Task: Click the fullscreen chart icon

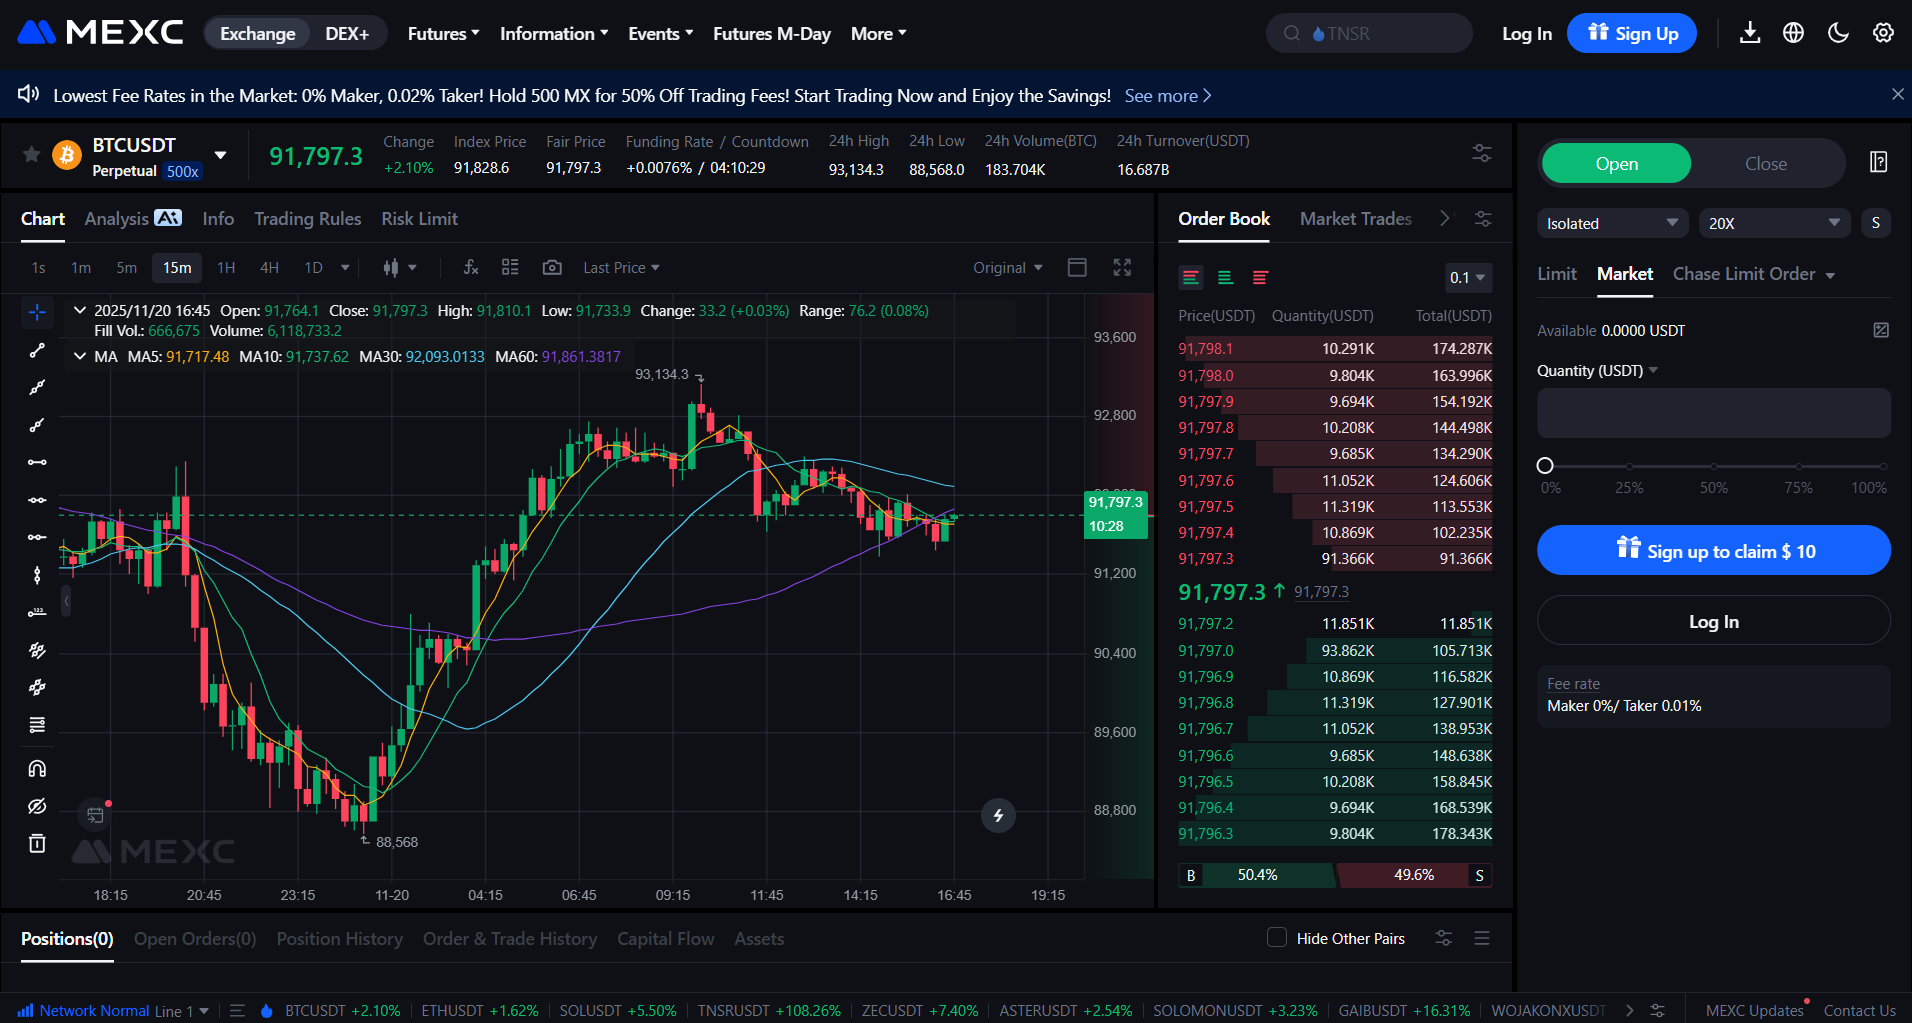Action: pyautogui.click(x=1122, y=267)
